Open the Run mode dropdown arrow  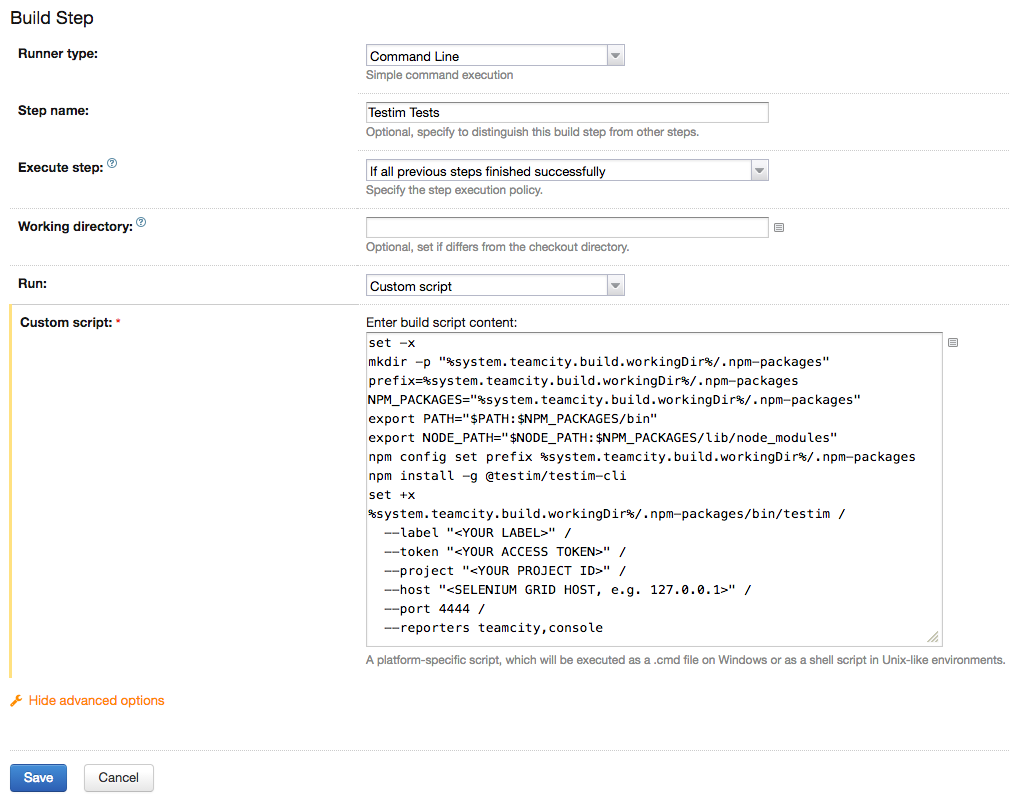click(x=615, y=285)
